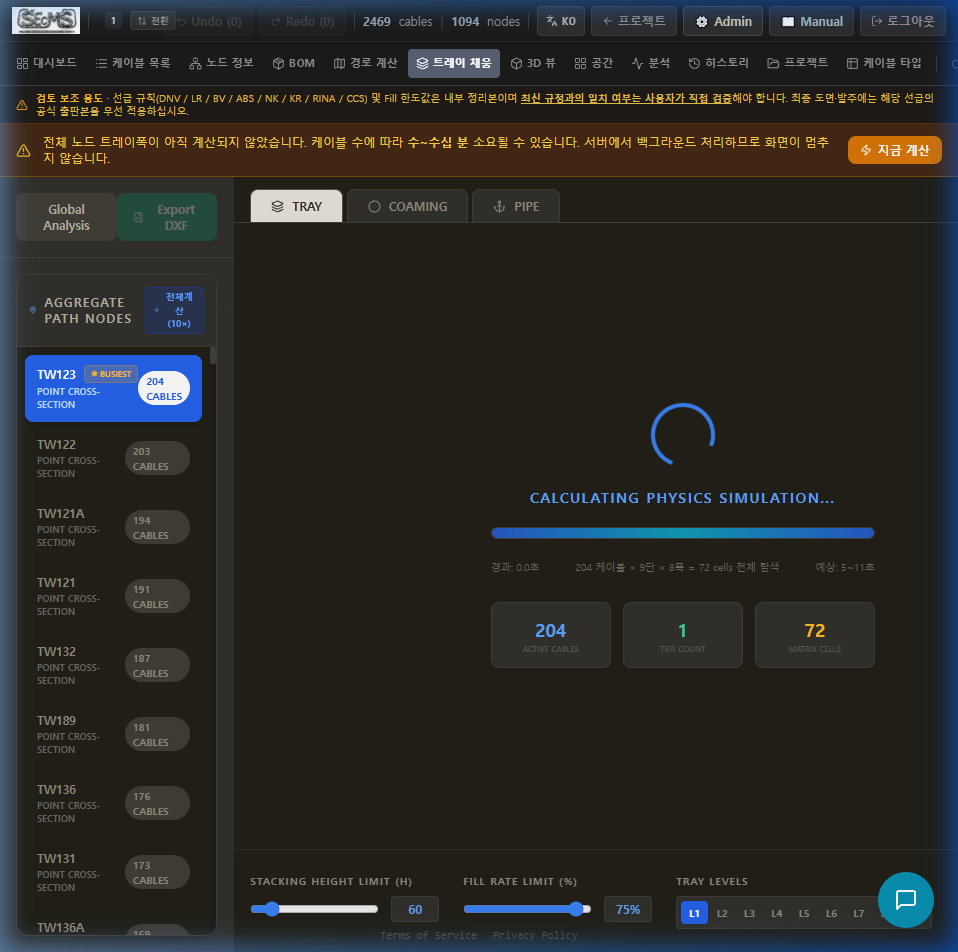
Task: Click Export DXF button
Action: tap(167, 217)
